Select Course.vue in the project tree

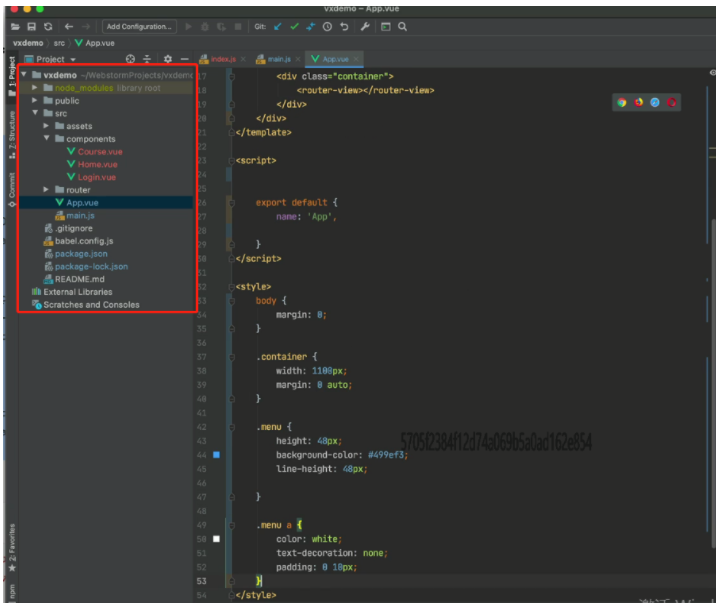(100, 152)
